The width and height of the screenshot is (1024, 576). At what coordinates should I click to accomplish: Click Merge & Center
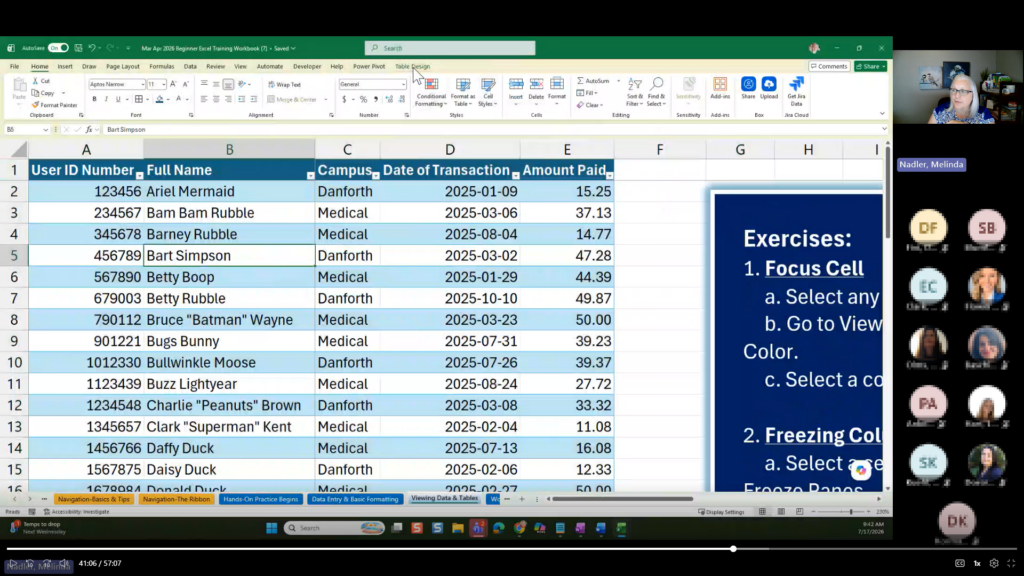coord(292,99)
